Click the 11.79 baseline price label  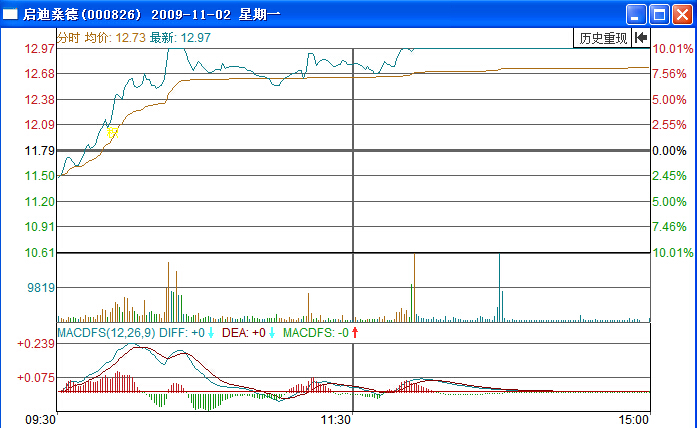click(x=41, y=151)
